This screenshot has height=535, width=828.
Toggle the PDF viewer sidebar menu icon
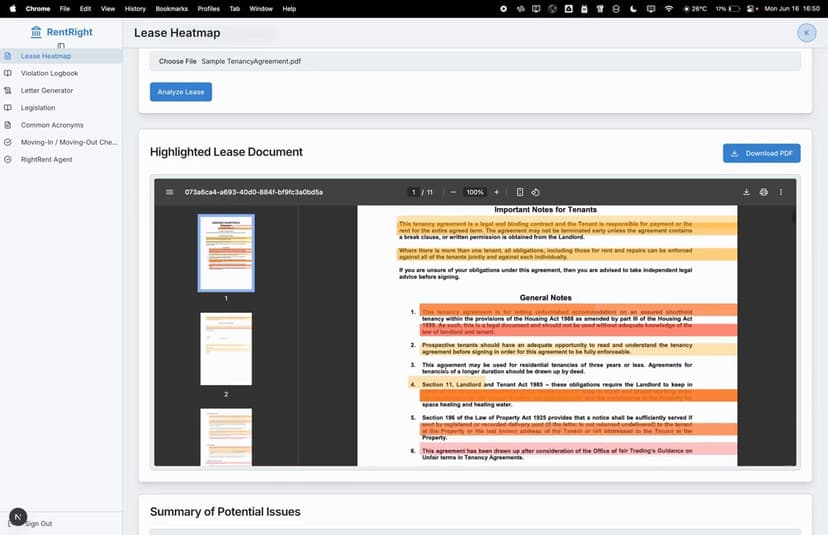click(x=170, y=192)
